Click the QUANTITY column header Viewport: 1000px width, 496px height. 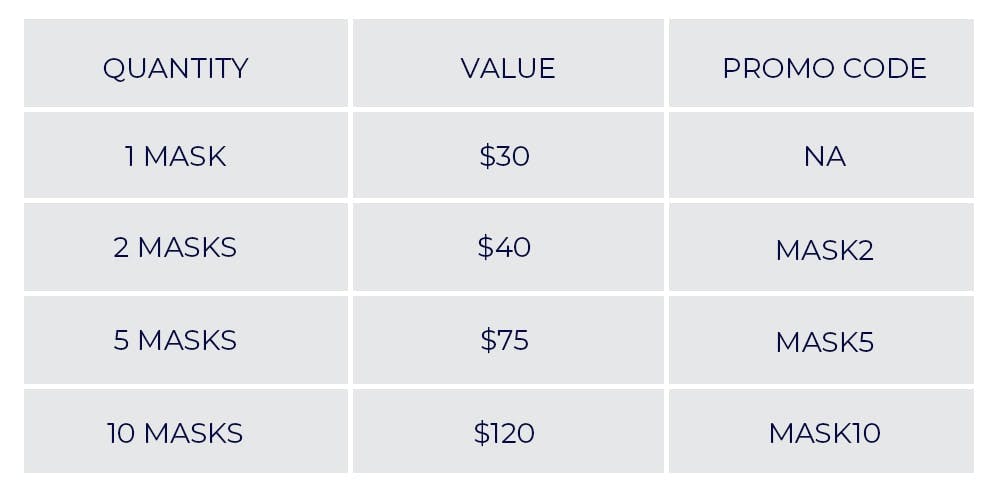pyautogui.click(x=175, y=68)
